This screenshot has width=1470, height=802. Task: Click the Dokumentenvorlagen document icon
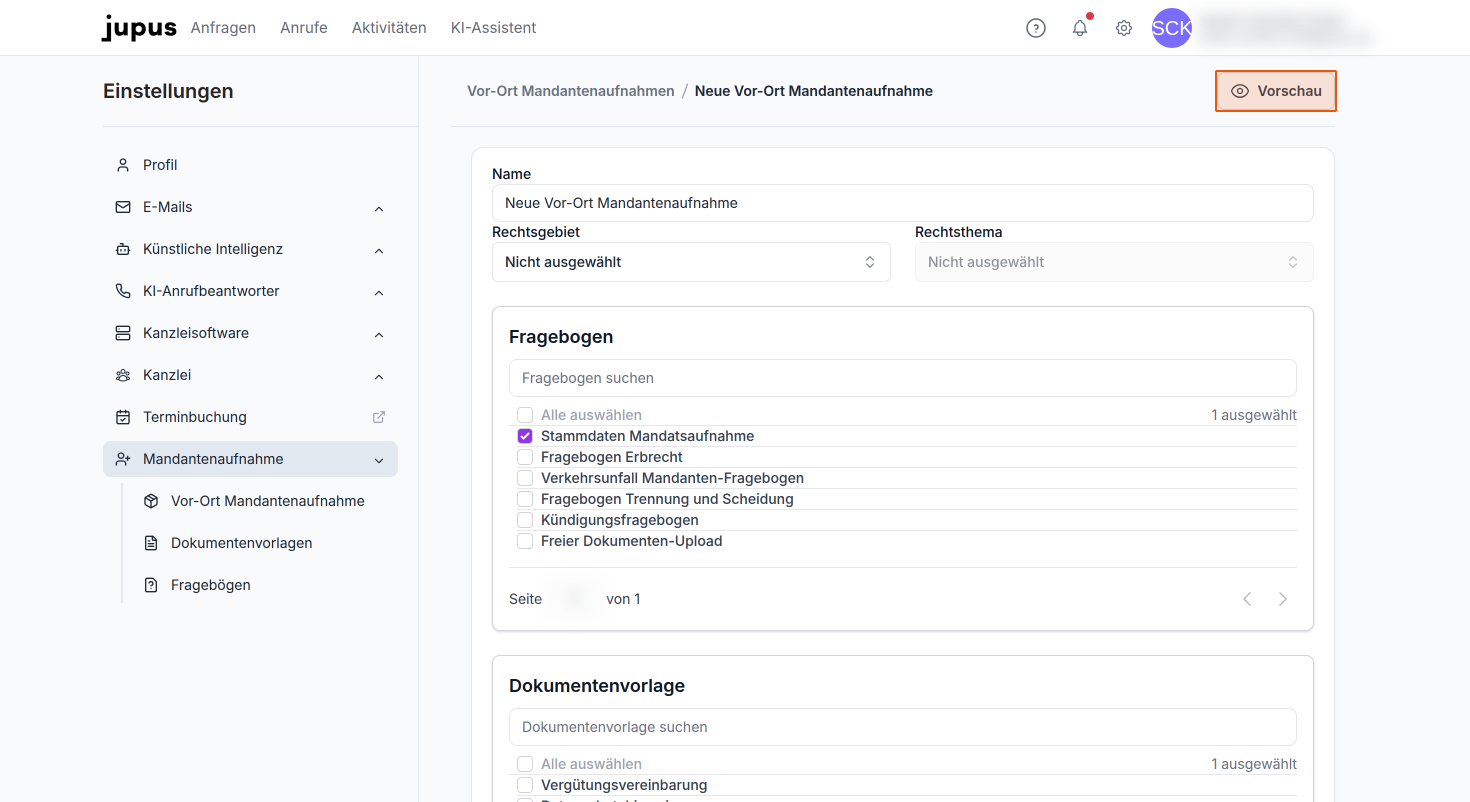pos(151,543)
